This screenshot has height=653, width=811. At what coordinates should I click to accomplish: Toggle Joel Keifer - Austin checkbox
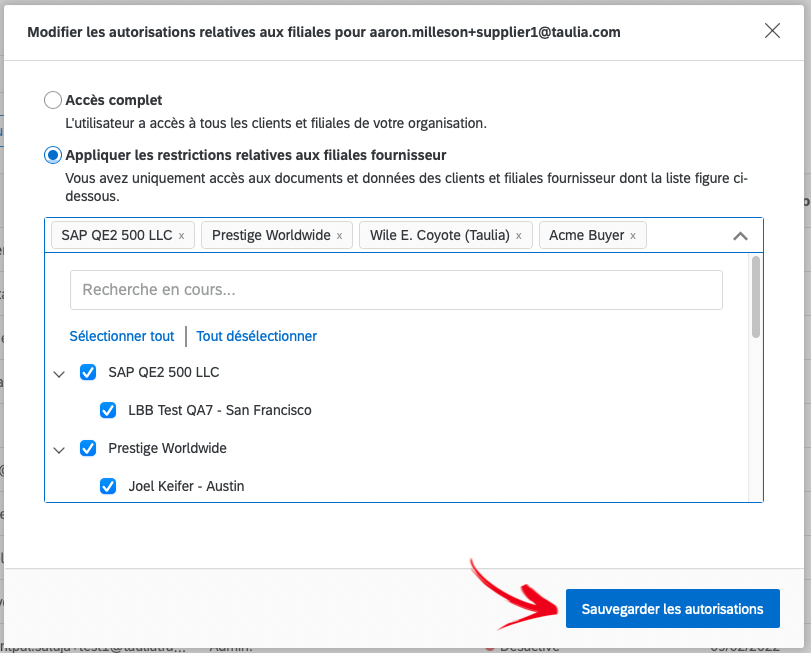point(108,486)
